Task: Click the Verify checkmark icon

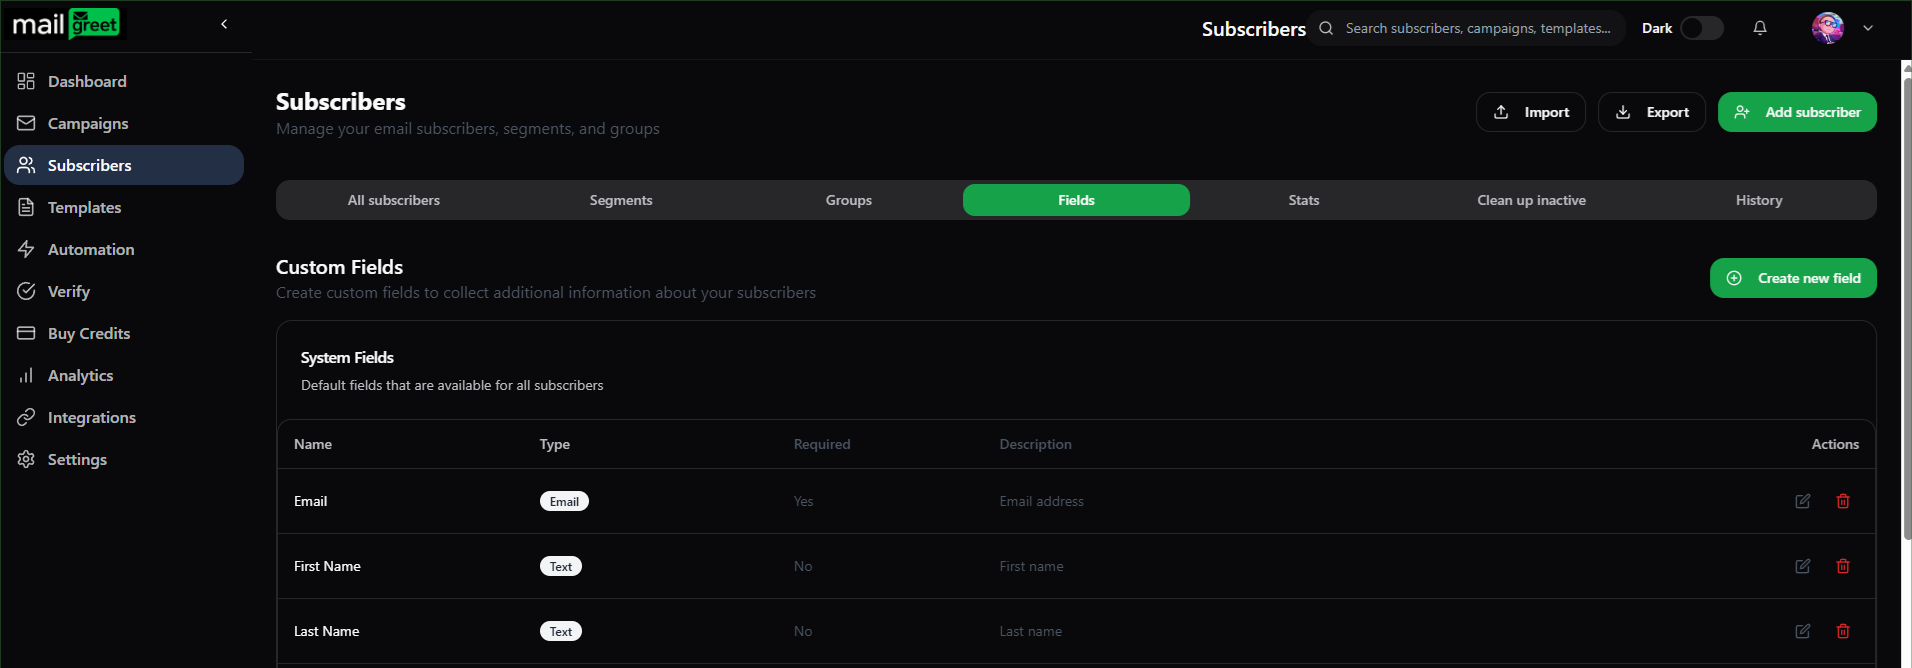Action: [26, 291]
